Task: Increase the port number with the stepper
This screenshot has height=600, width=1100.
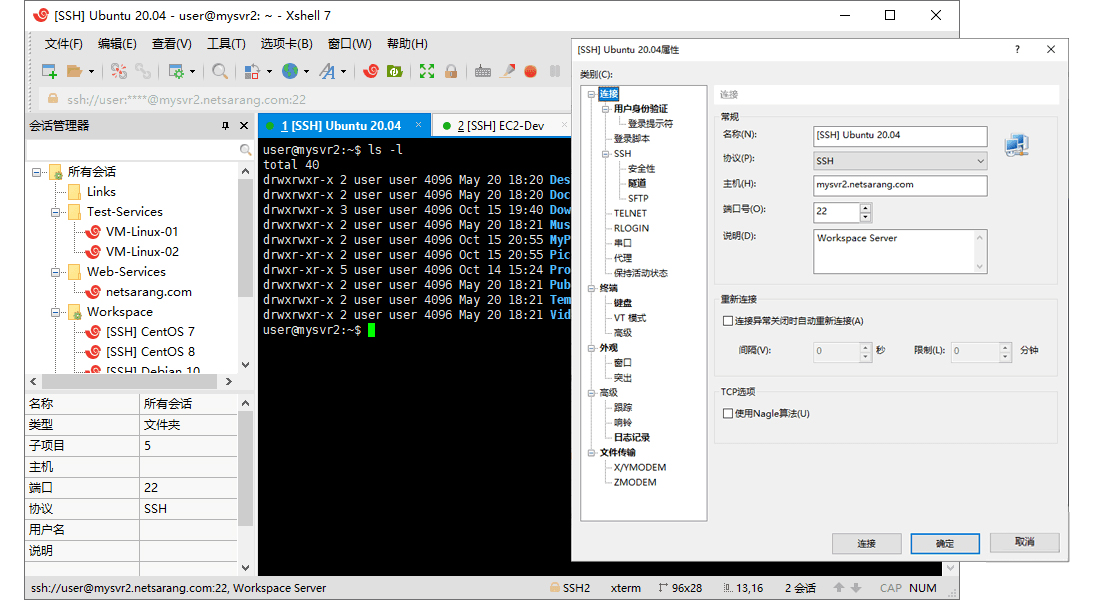Action: pyautogui.click(x=866, y=207)
